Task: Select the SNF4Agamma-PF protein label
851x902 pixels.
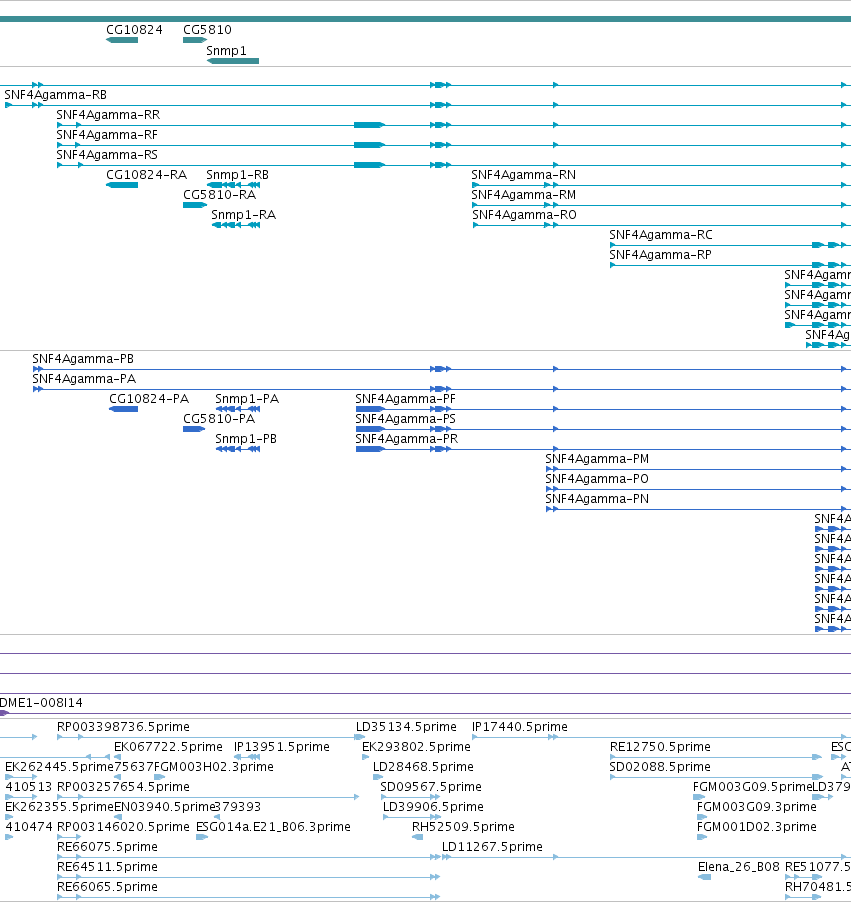Action: pos(406,399)
